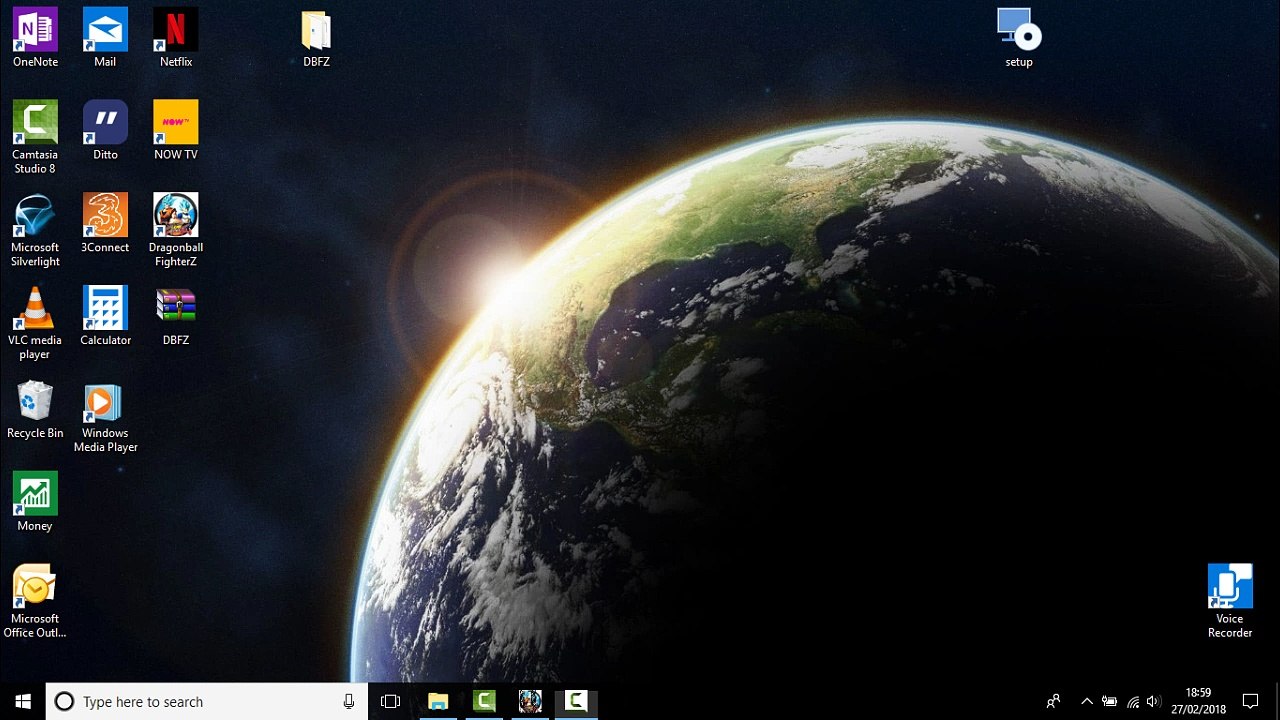
Task: Select the VLC media player icon
Action: (x=35, y=324)
